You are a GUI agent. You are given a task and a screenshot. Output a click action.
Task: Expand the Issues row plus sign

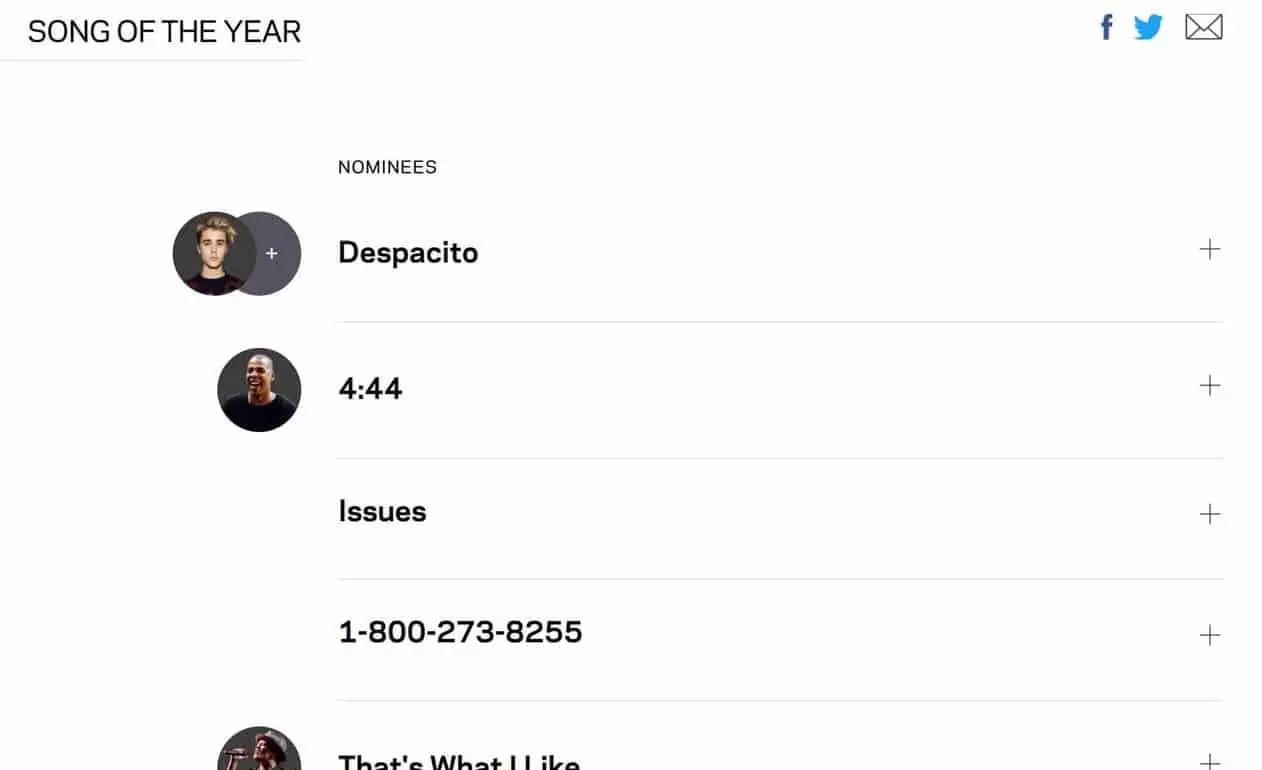(x=1210, y=514)
